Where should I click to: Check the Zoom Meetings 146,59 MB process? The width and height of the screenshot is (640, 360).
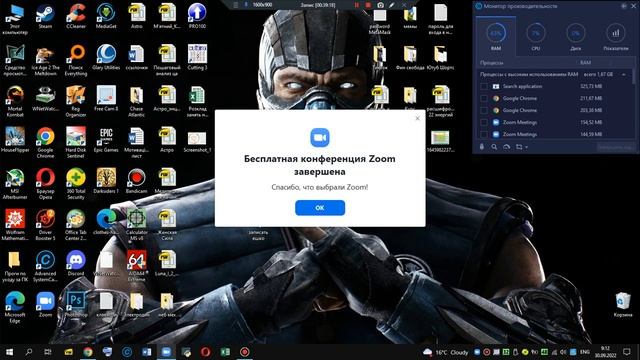(484, 134)
